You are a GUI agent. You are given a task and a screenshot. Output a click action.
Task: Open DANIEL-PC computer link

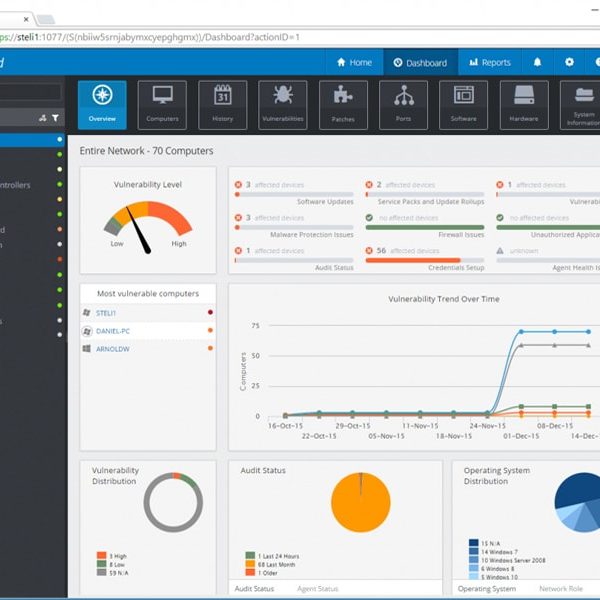click(113, 331)
